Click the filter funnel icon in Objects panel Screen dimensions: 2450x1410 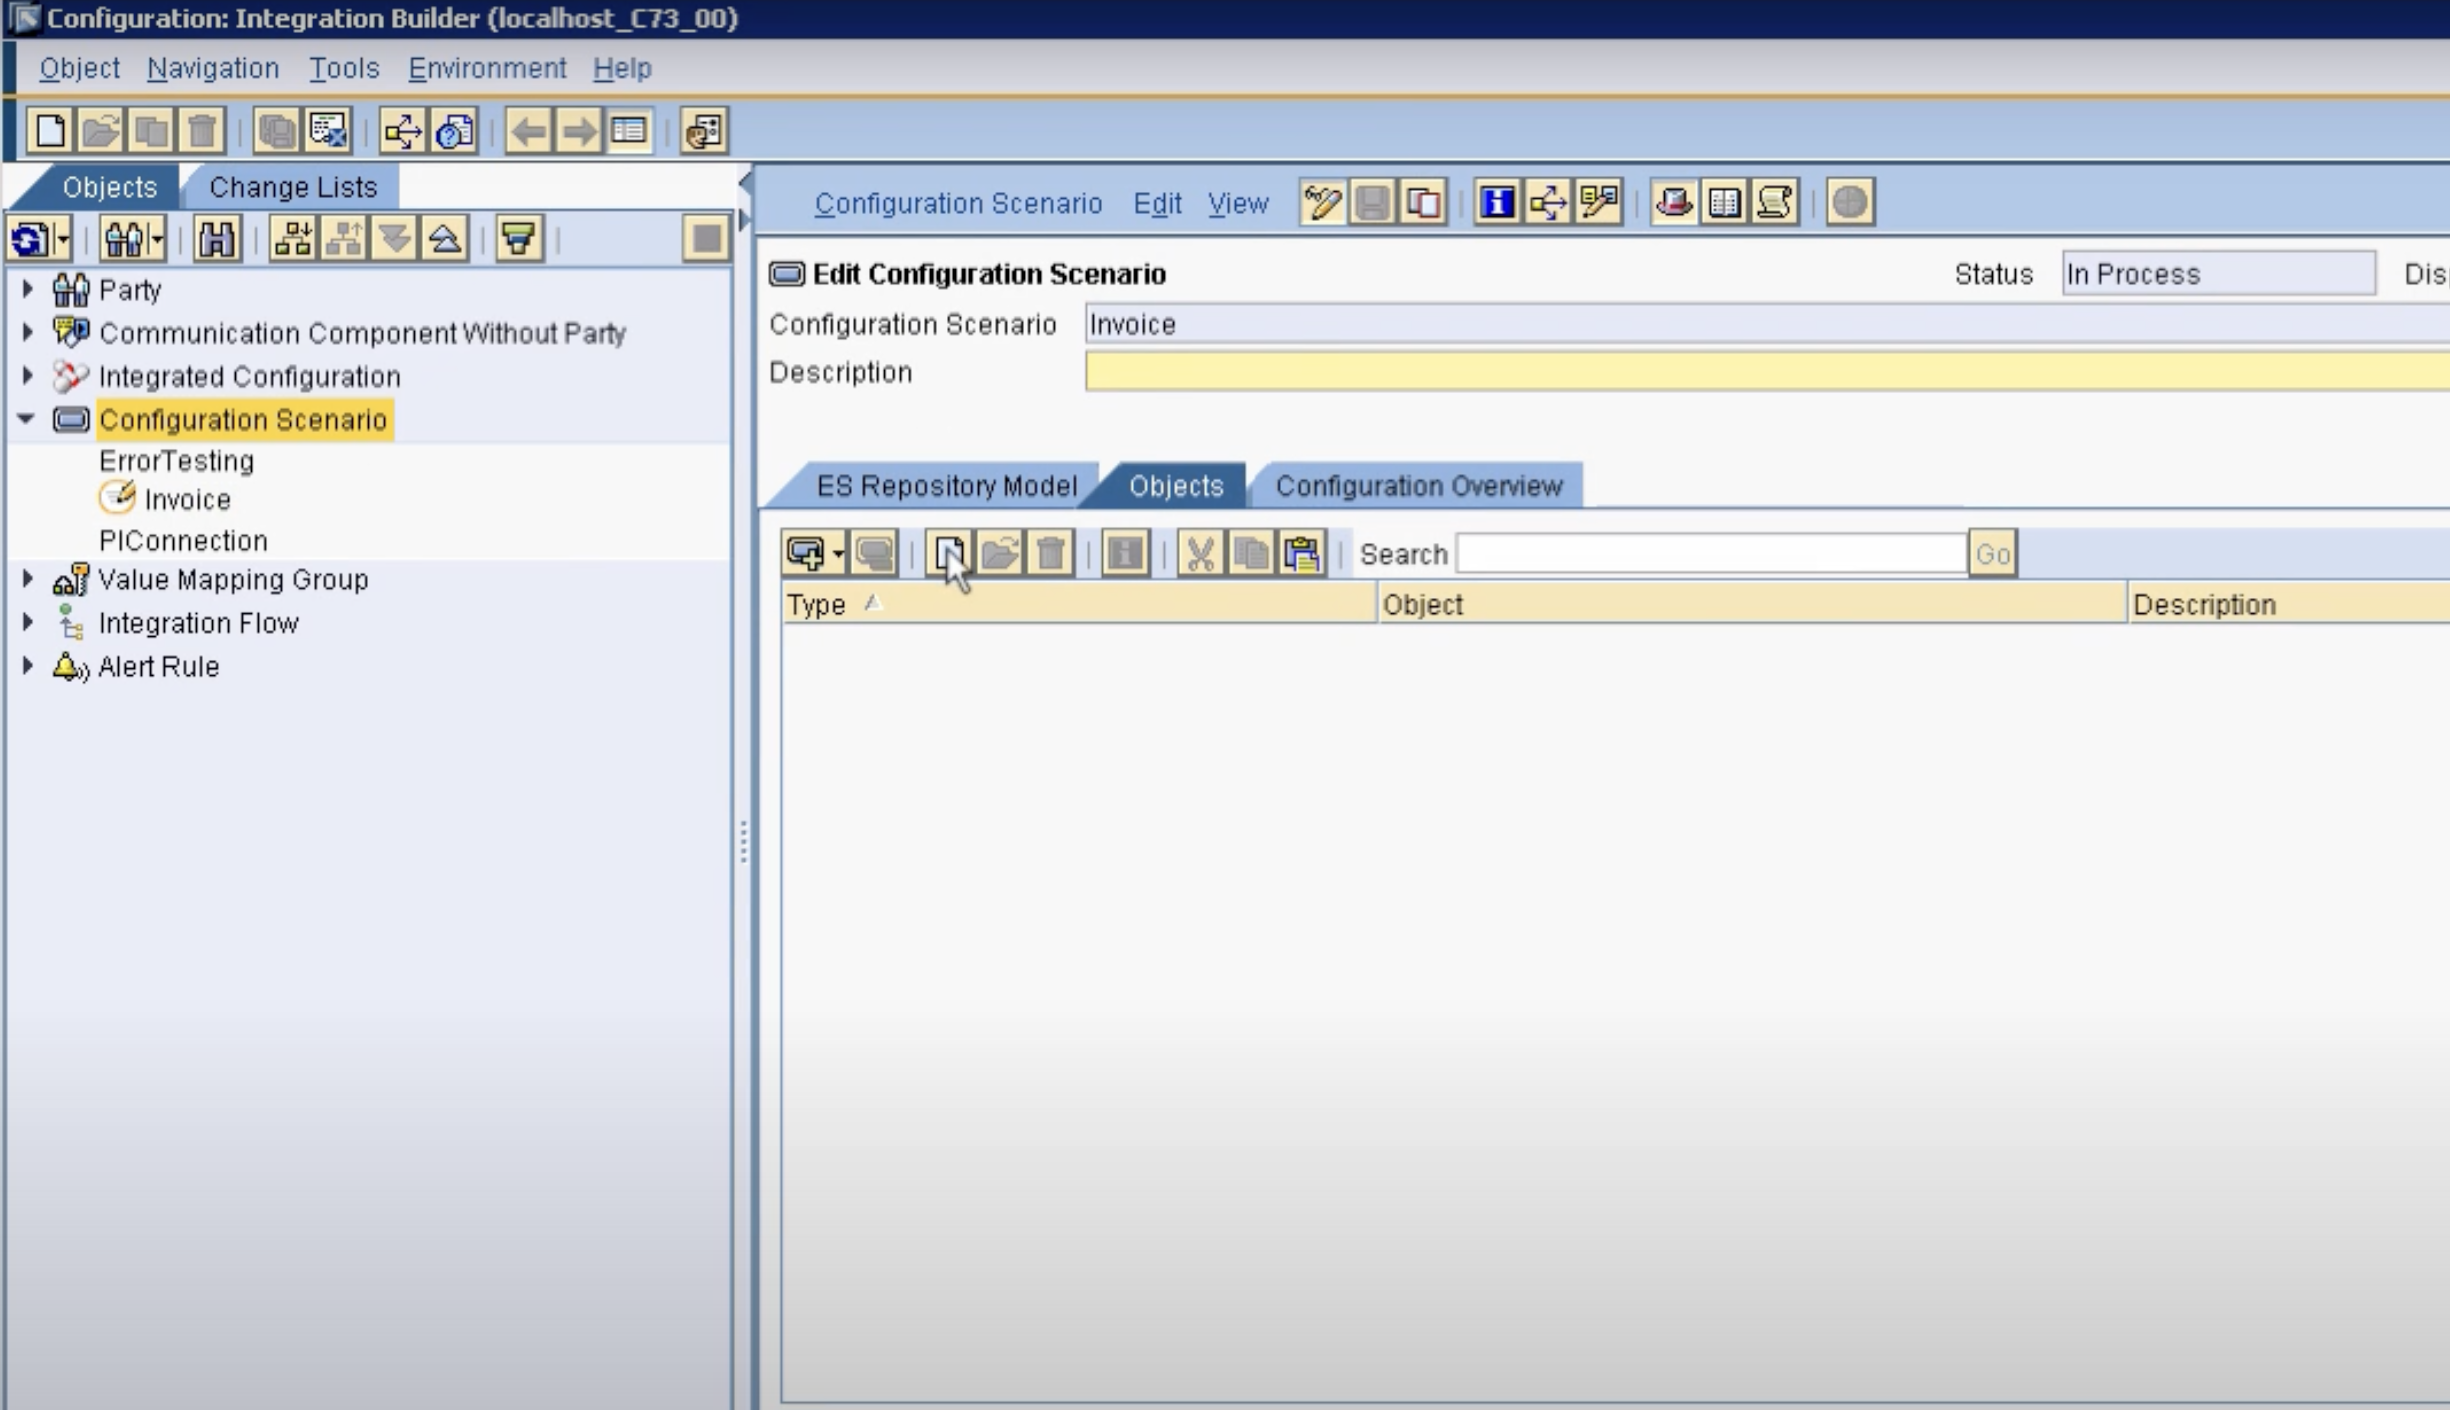click(518, 239)
